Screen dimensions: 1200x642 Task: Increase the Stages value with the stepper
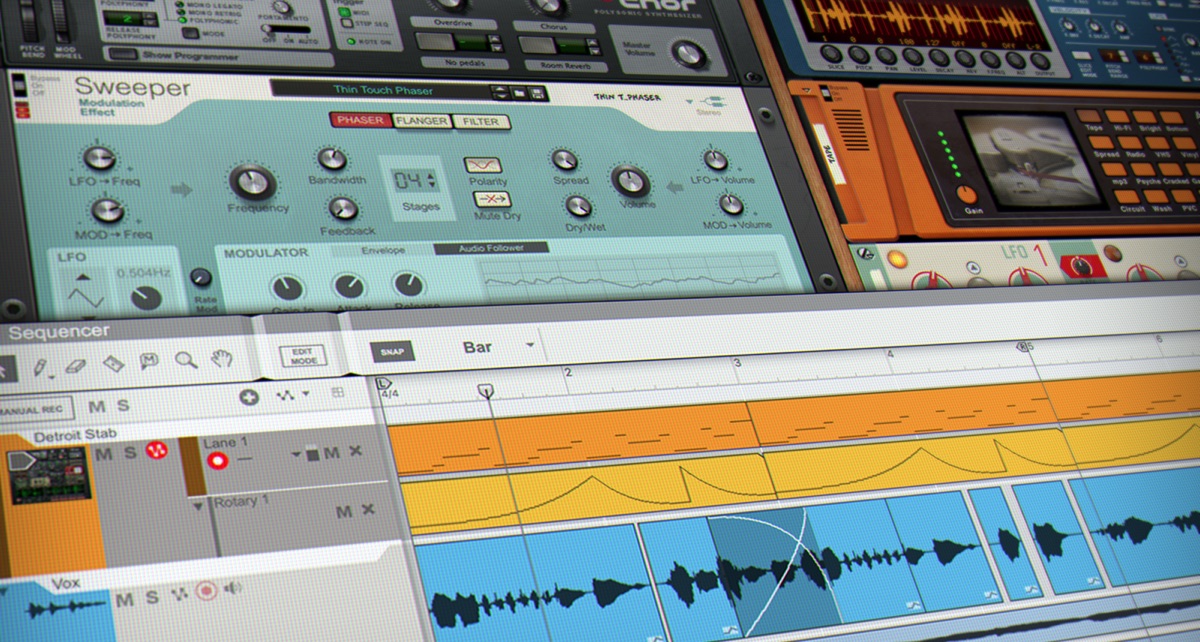(x=430, y=175)
